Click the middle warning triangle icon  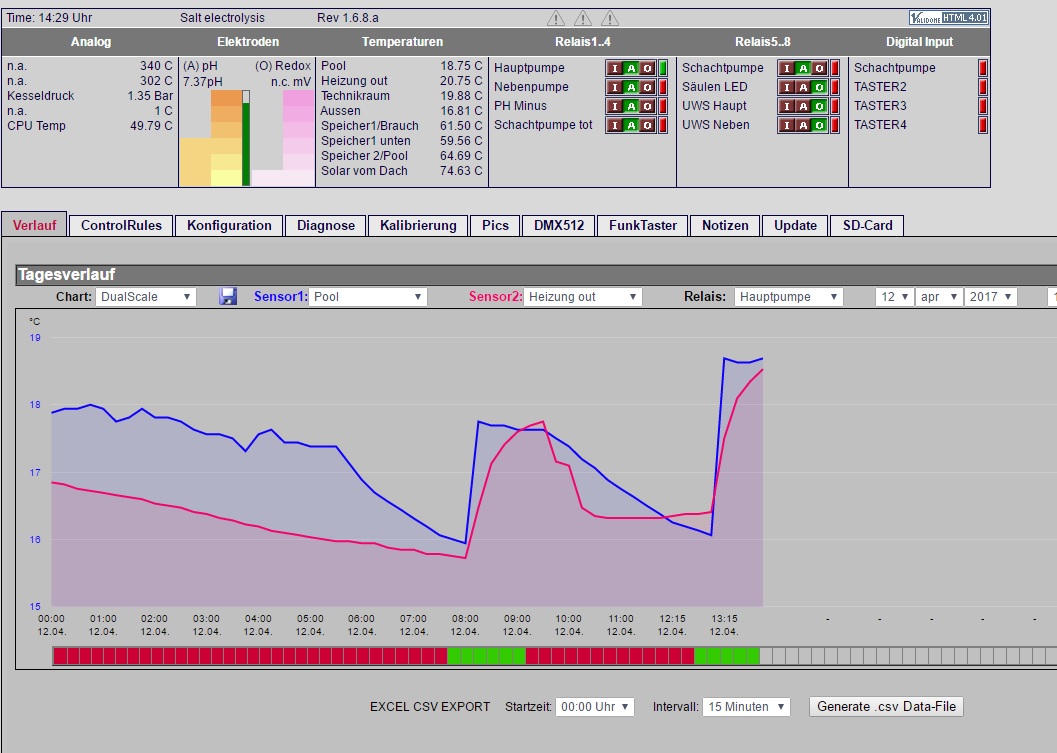[x=582, y=18]
